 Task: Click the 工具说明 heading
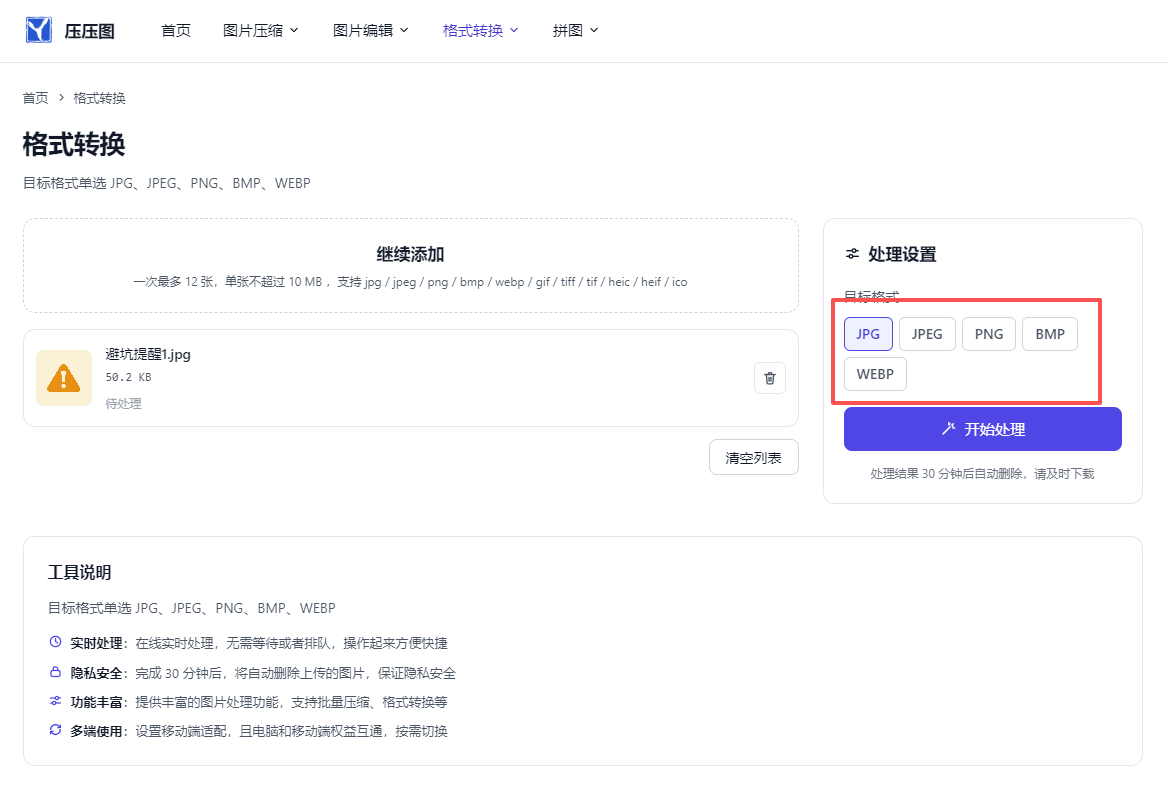(80, 572)
